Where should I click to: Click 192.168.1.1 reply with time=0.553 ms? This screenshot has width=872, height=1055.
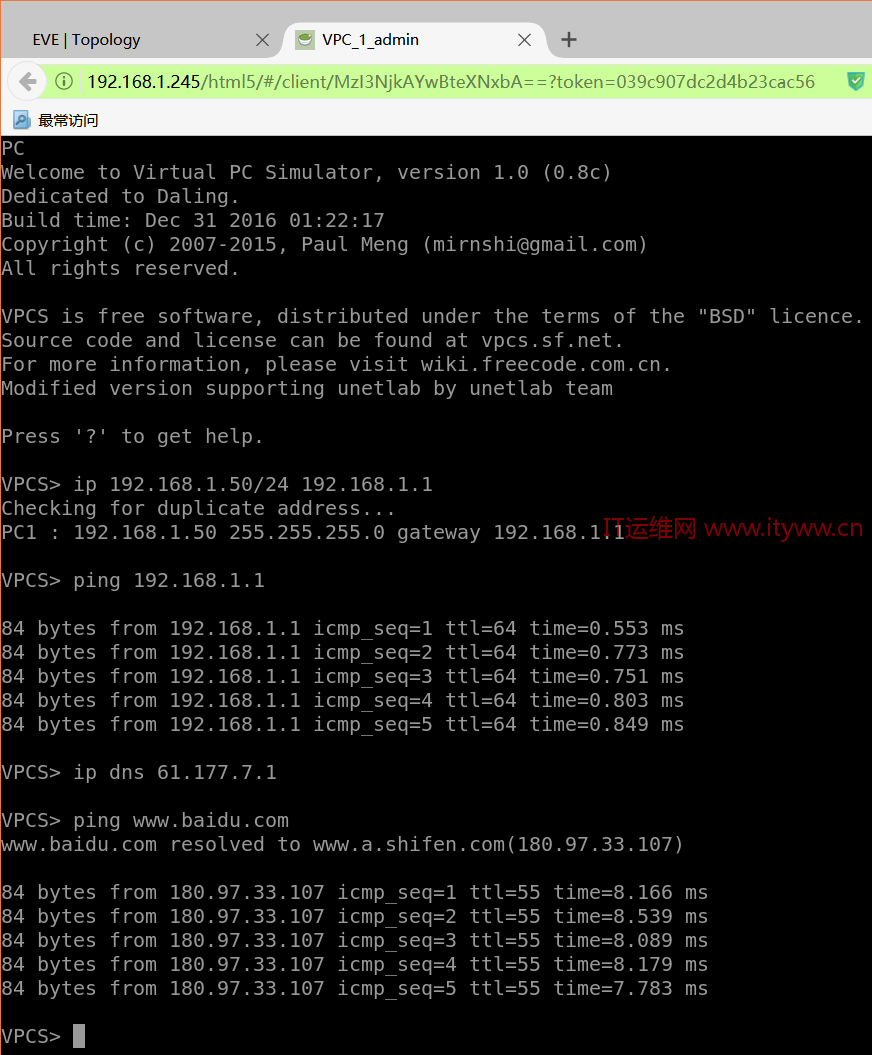click(x=342, y=628)
